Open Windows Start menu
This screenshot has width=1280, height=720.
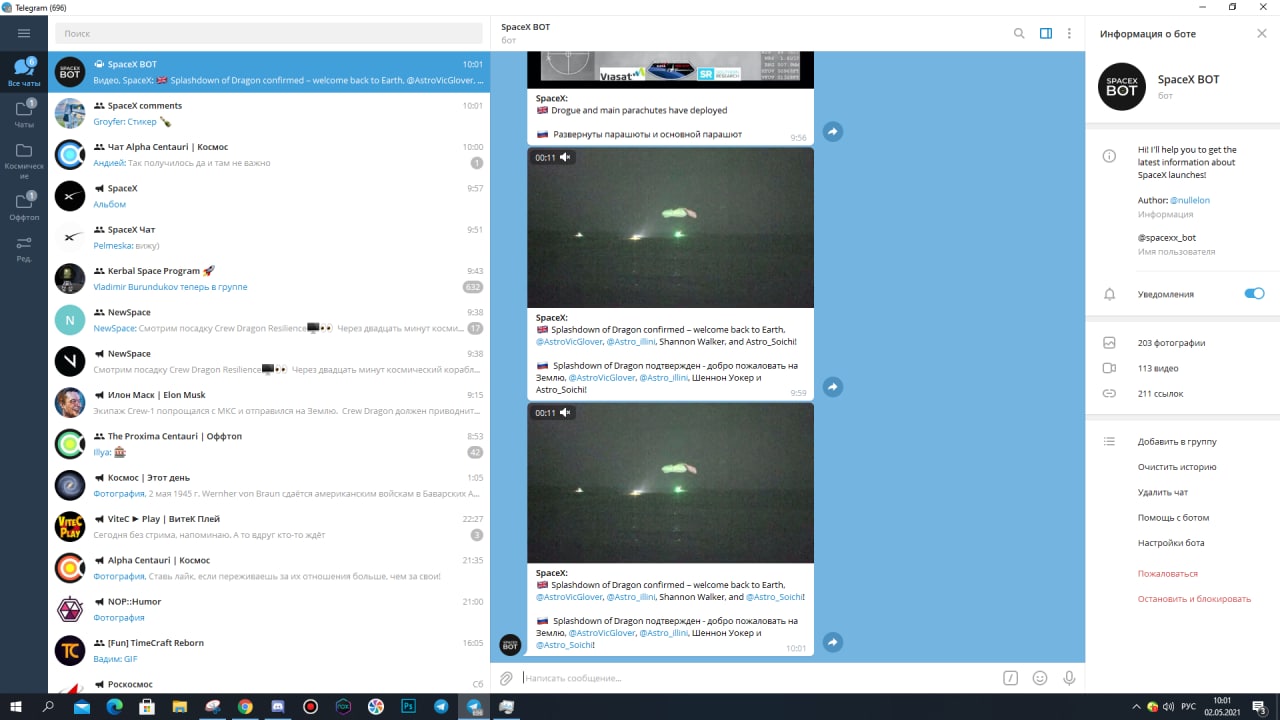[x=16, y=706]
